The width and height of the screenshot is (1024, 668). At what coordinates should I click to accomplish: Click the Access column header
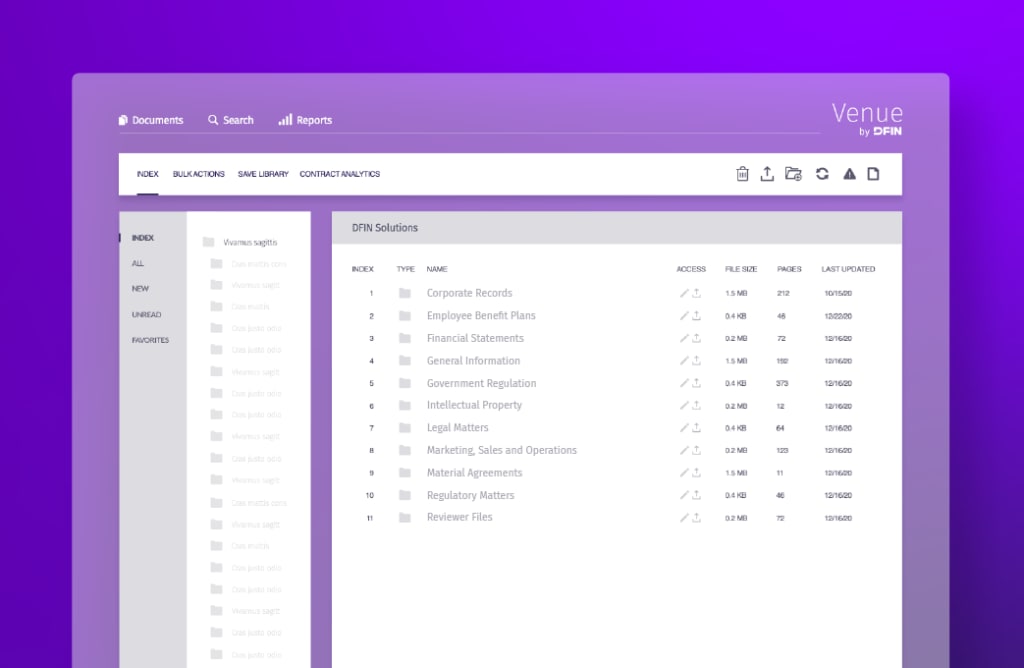(x=691, y=269)
